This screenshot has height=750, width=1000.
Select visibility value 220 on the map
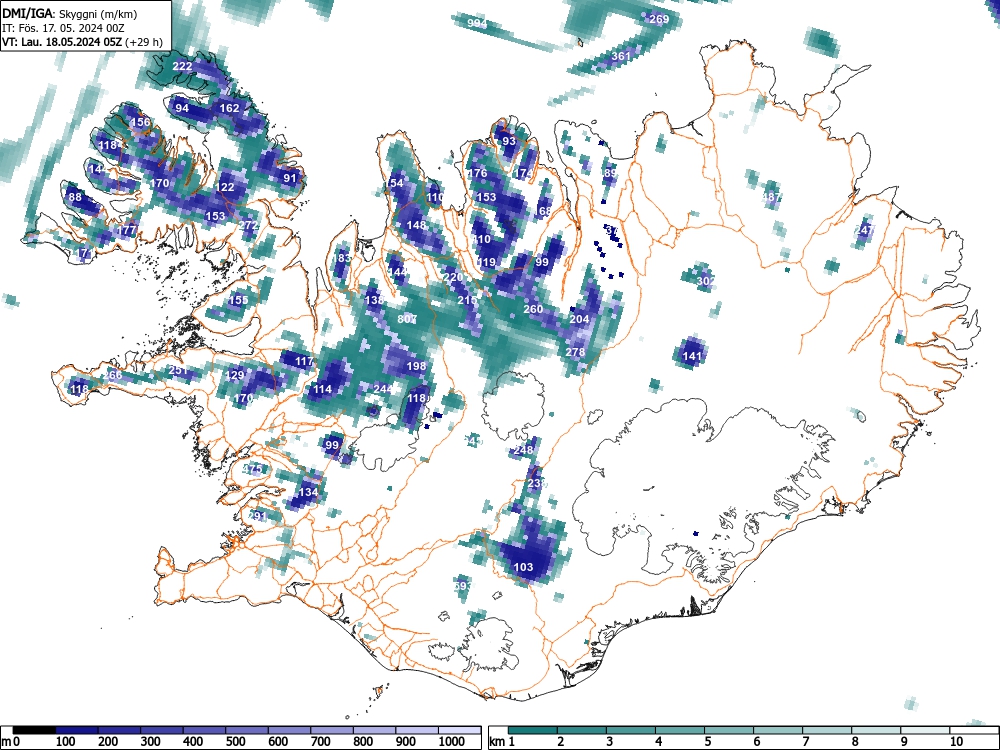tap(453, 277)
